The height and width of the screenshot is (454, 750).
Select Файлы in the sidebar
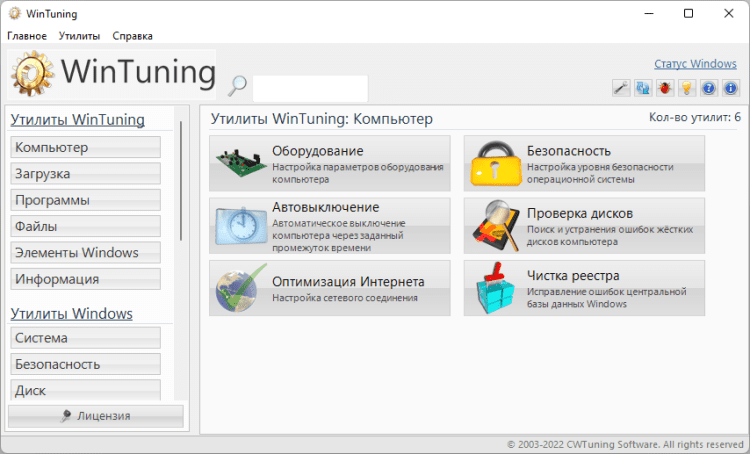coord(86,226)
